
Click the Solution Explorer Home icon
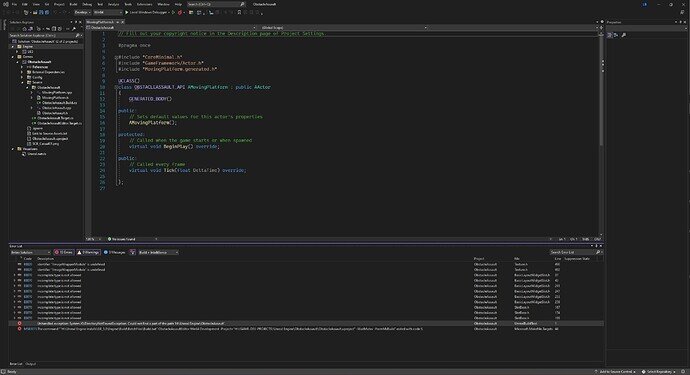click(x=25, y=29)
